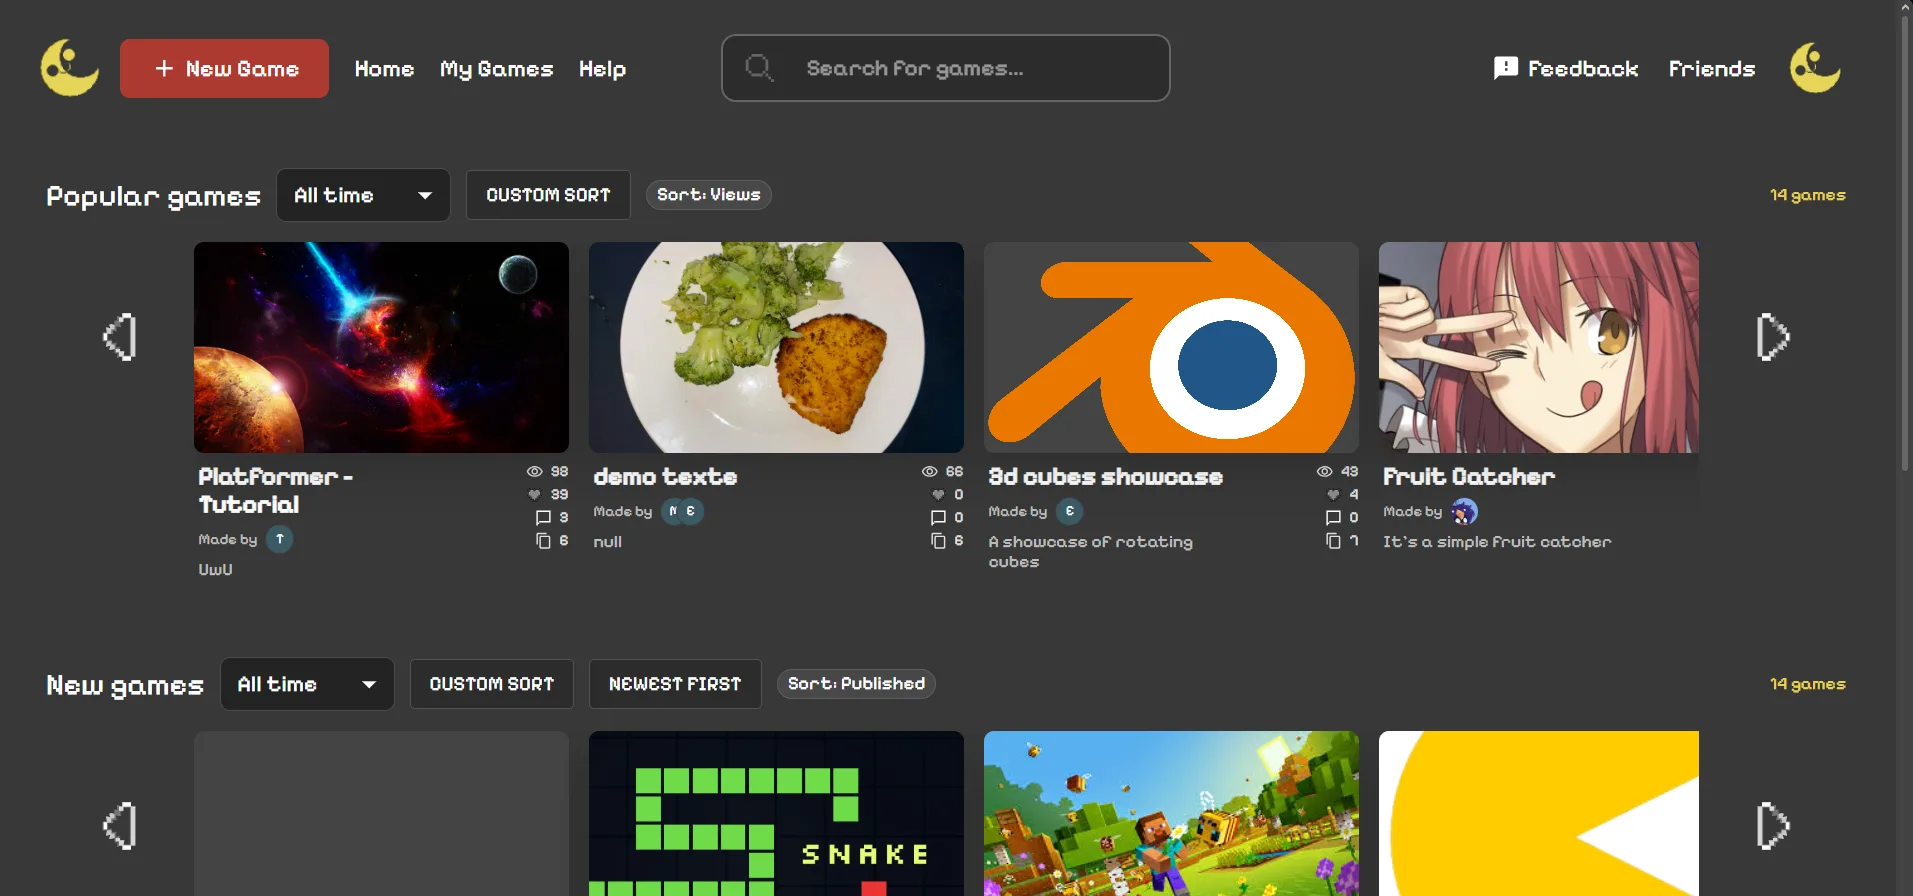Focus the Search for games field
Image resolution: width=1913 pixels, height=896 pixels.
pos(946,68)
